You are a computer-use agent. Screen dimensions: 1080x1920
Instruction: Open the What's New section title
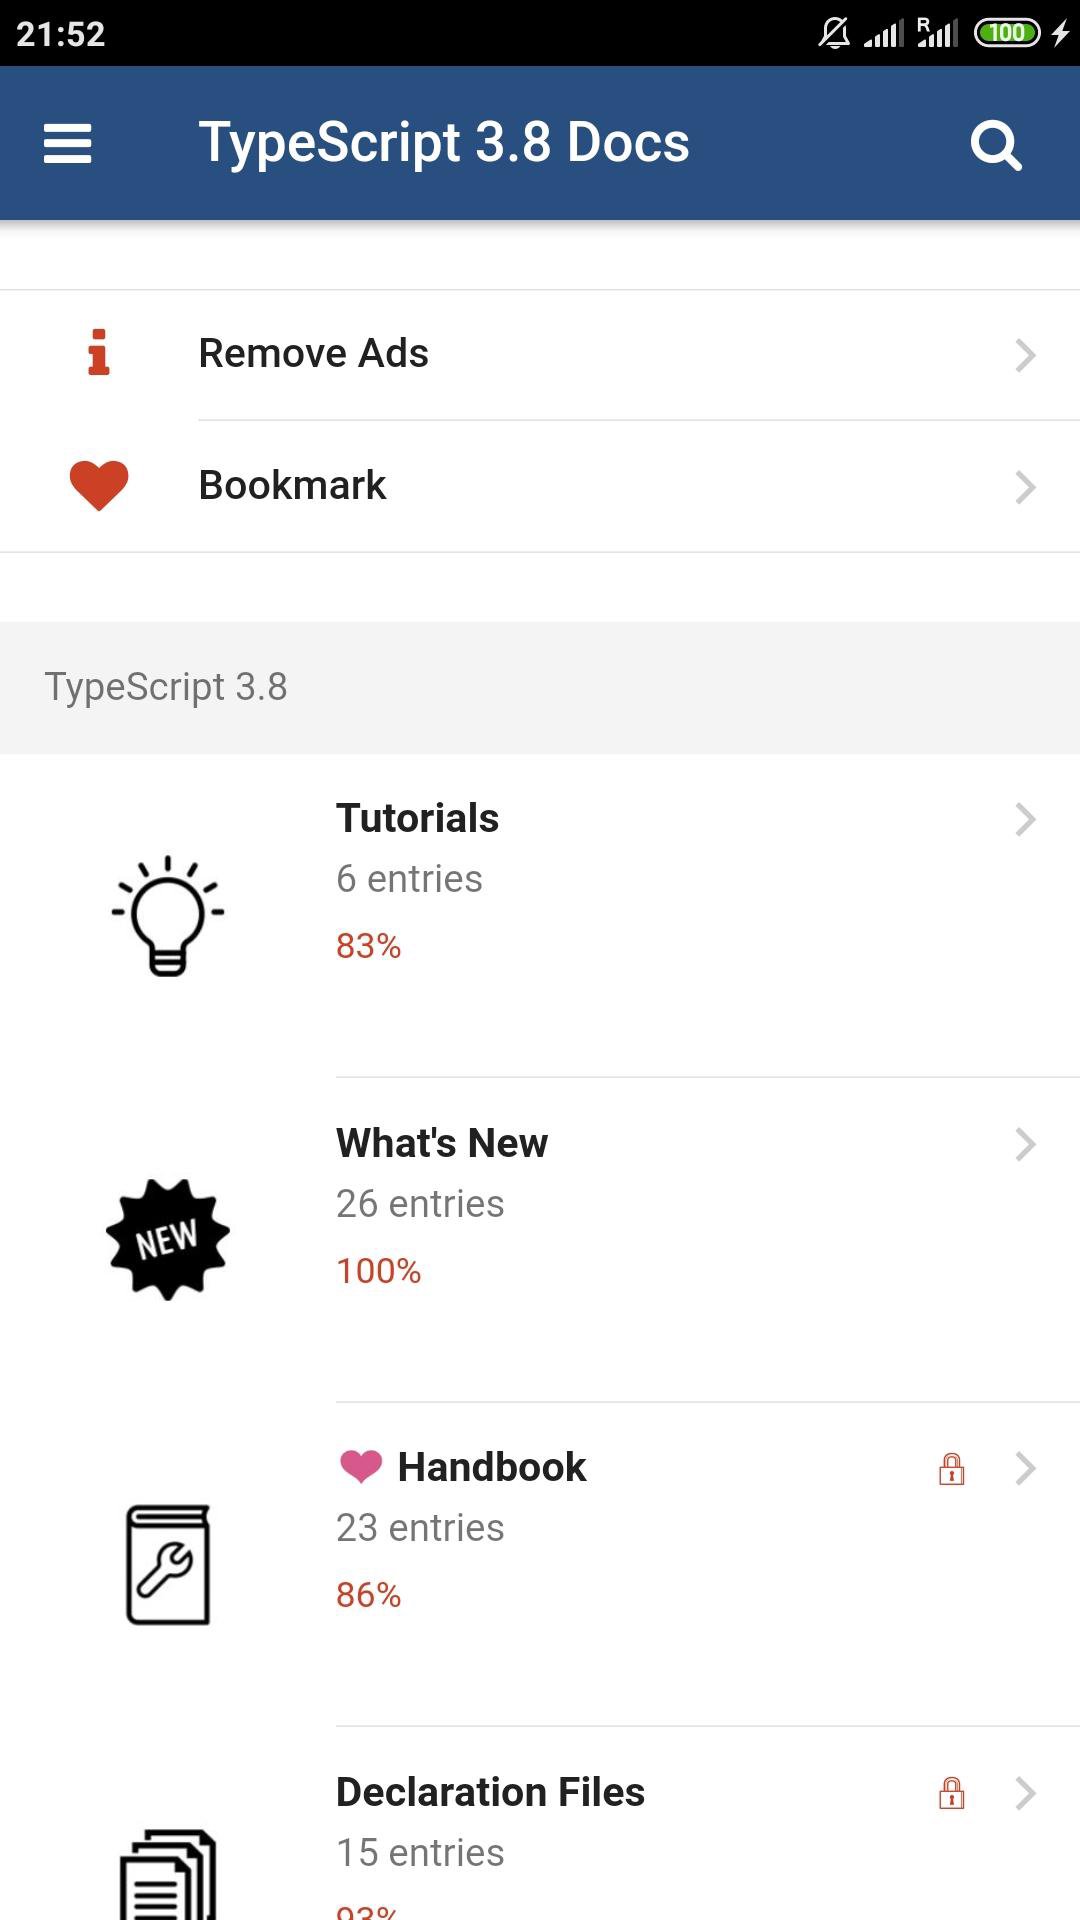[x=441, y=1143]
